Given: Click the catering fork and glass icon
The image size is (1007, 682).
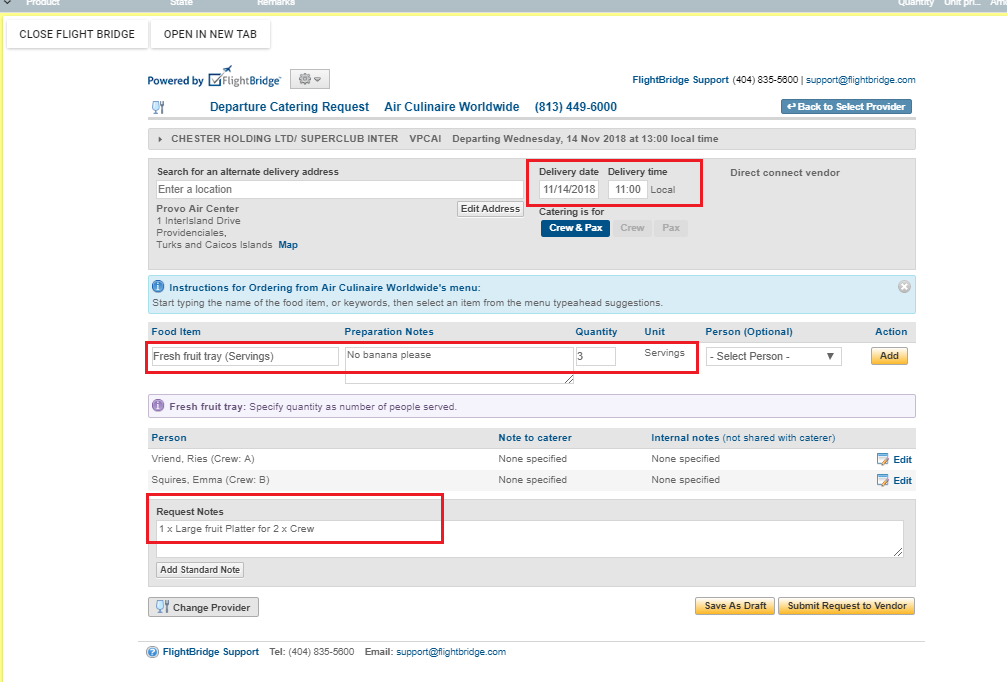Looking at the screenshot, I should coord(158,107).
